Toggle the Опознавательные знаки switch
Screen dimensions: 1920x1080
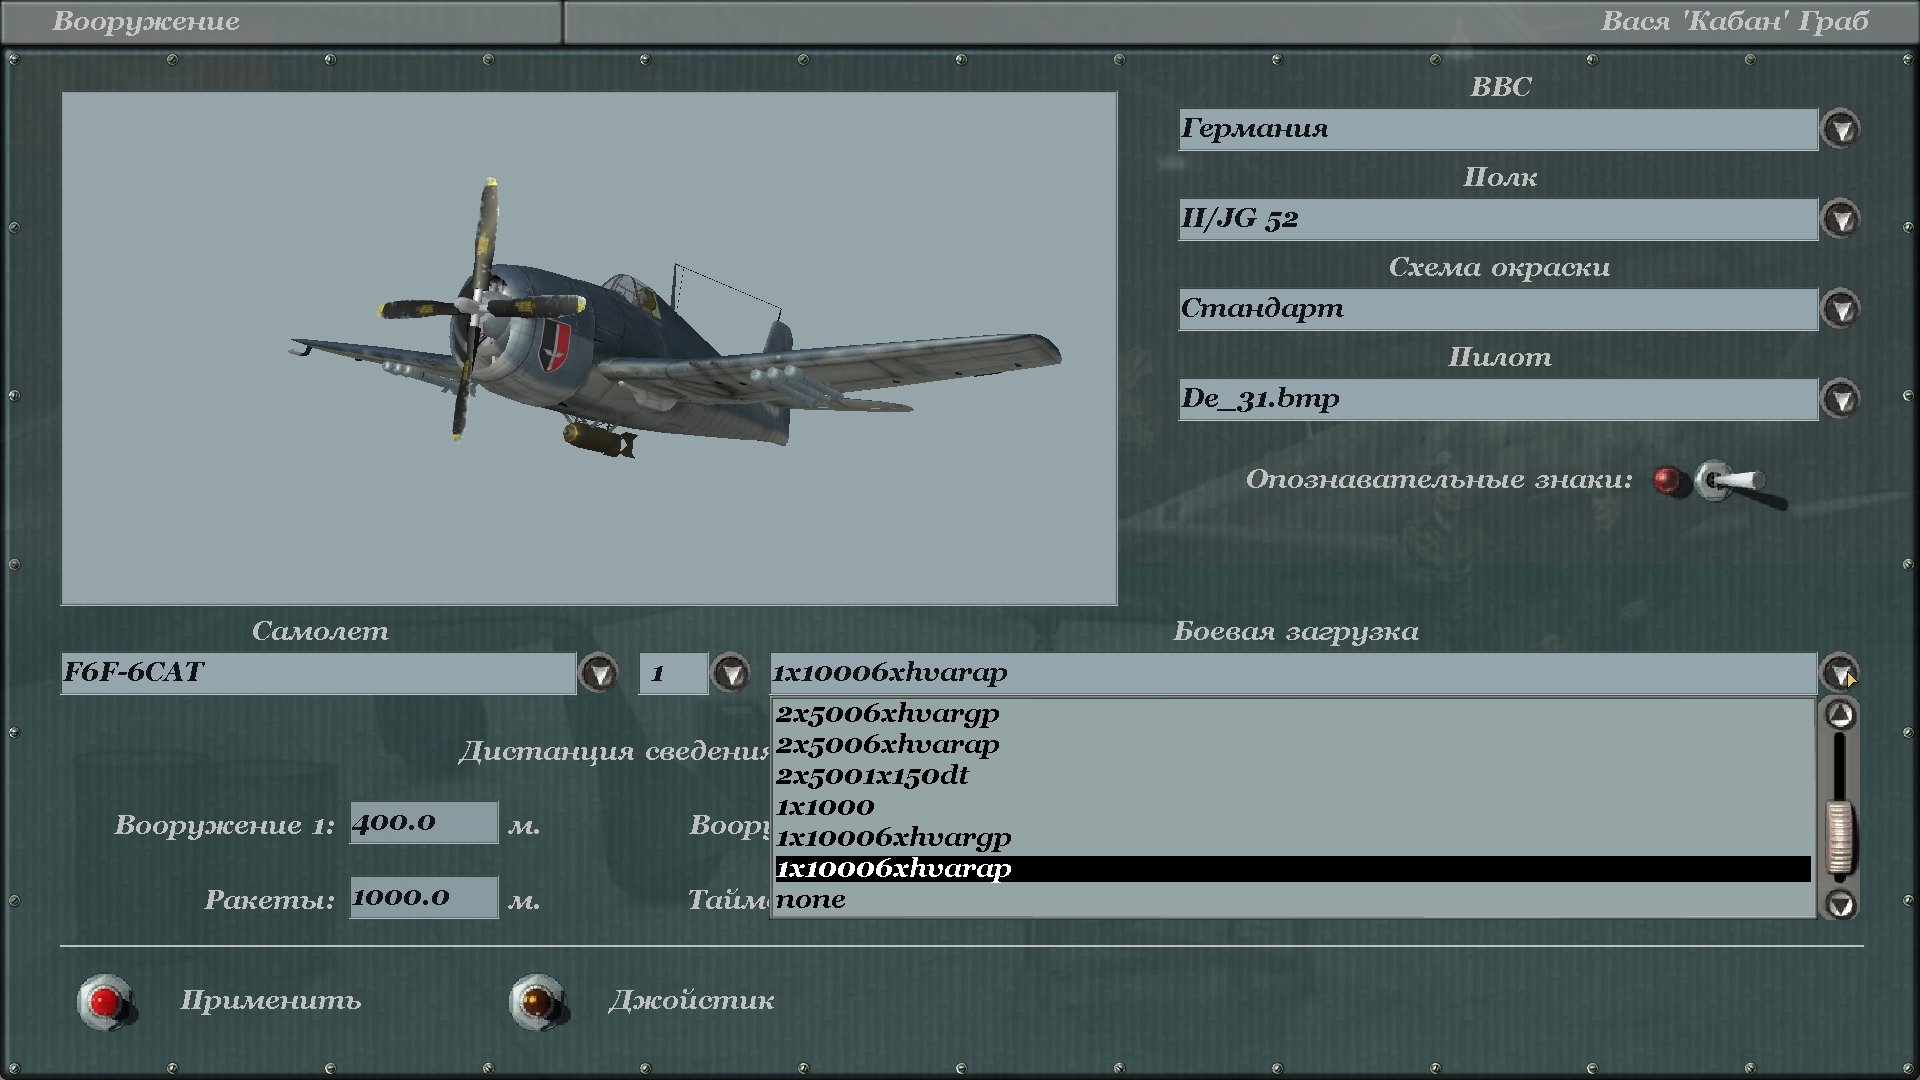(x=1728, y=482)
